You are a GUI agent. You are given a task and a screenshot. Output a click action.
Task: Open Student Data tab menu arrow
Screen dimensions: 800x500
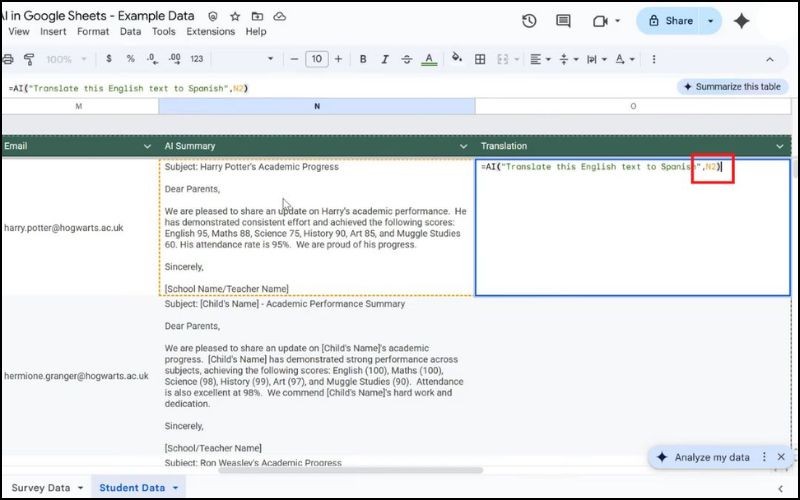pyautogui.click(x=176, y=488)
